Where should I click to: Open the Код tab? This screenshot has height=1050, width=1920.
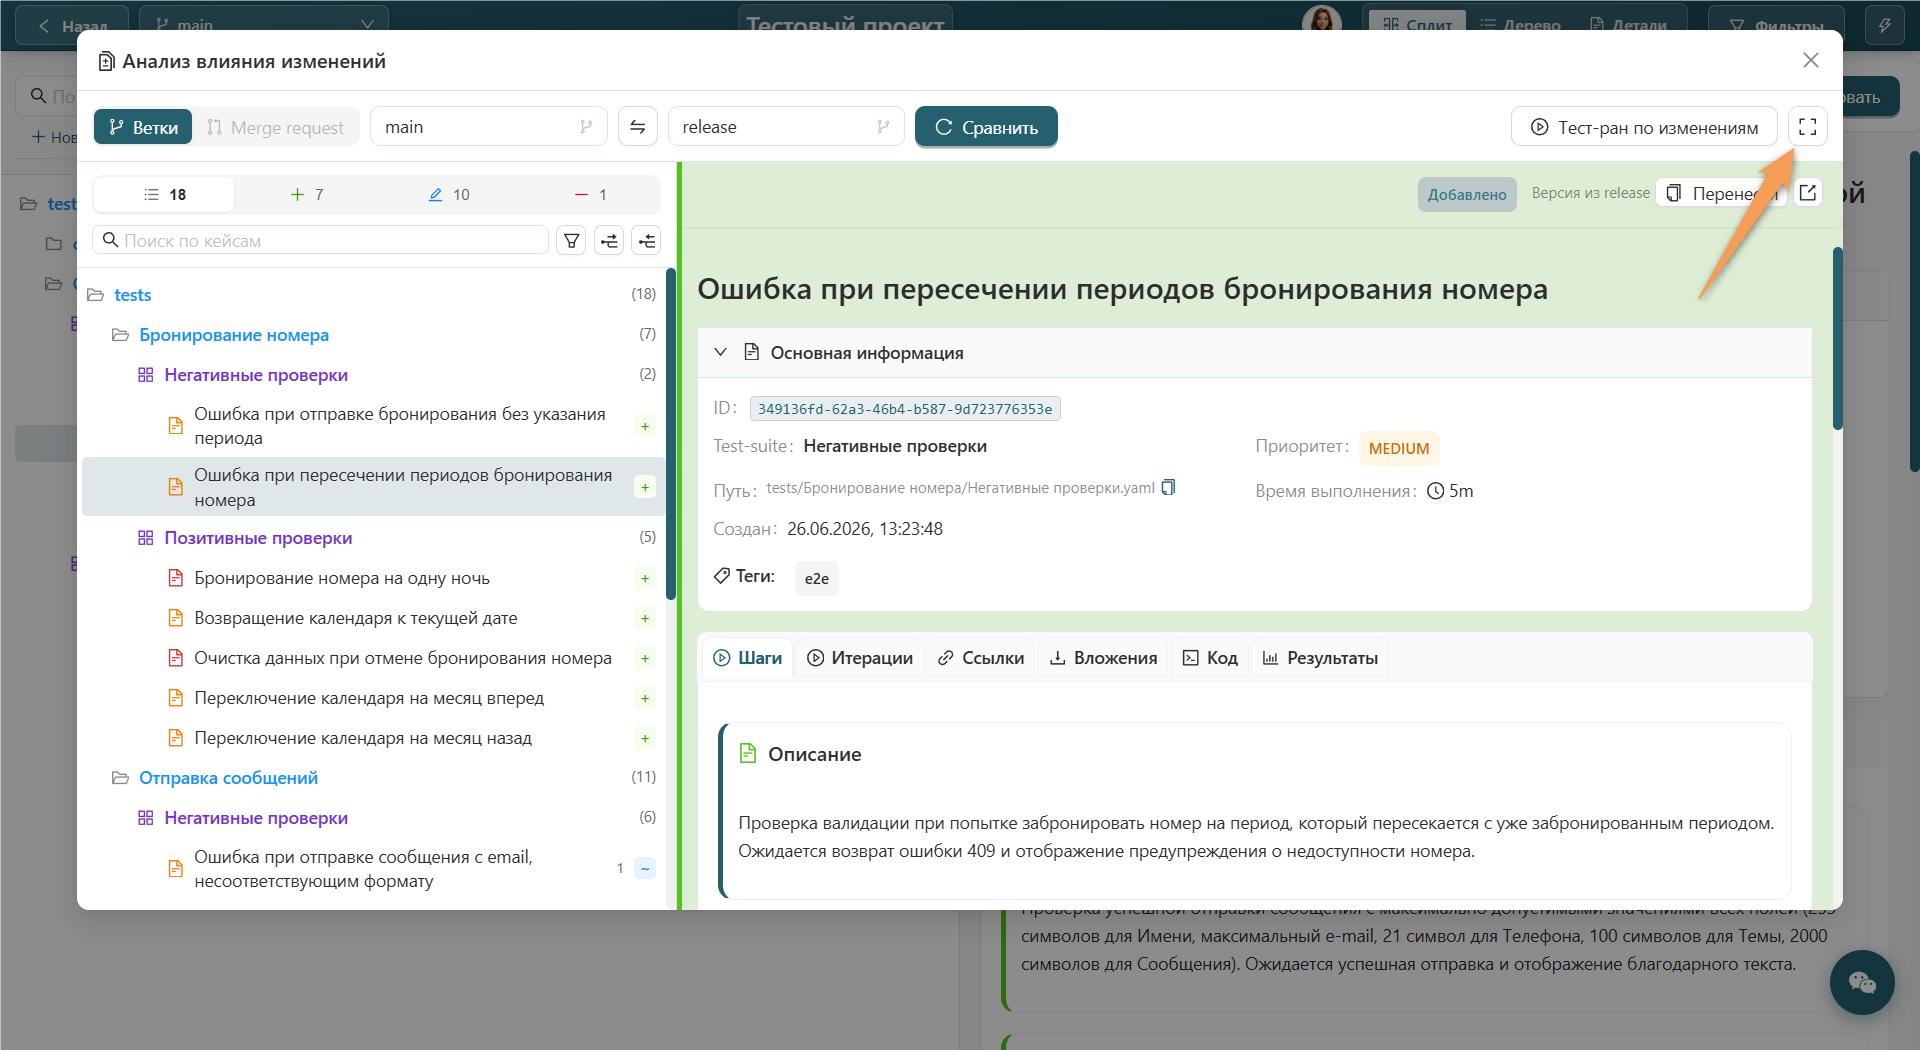(x=1210, y=658)
